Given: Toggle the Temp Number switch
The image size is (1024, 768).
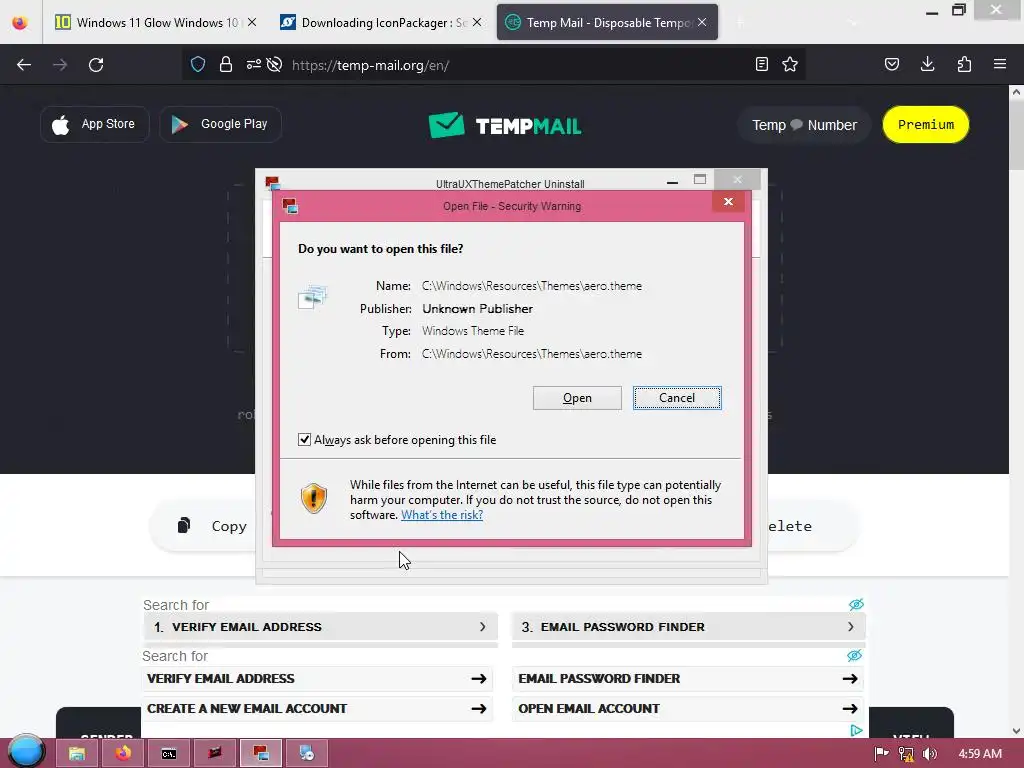Looking at the screenshot, I should pyautogui.click(x=804, y=125).
